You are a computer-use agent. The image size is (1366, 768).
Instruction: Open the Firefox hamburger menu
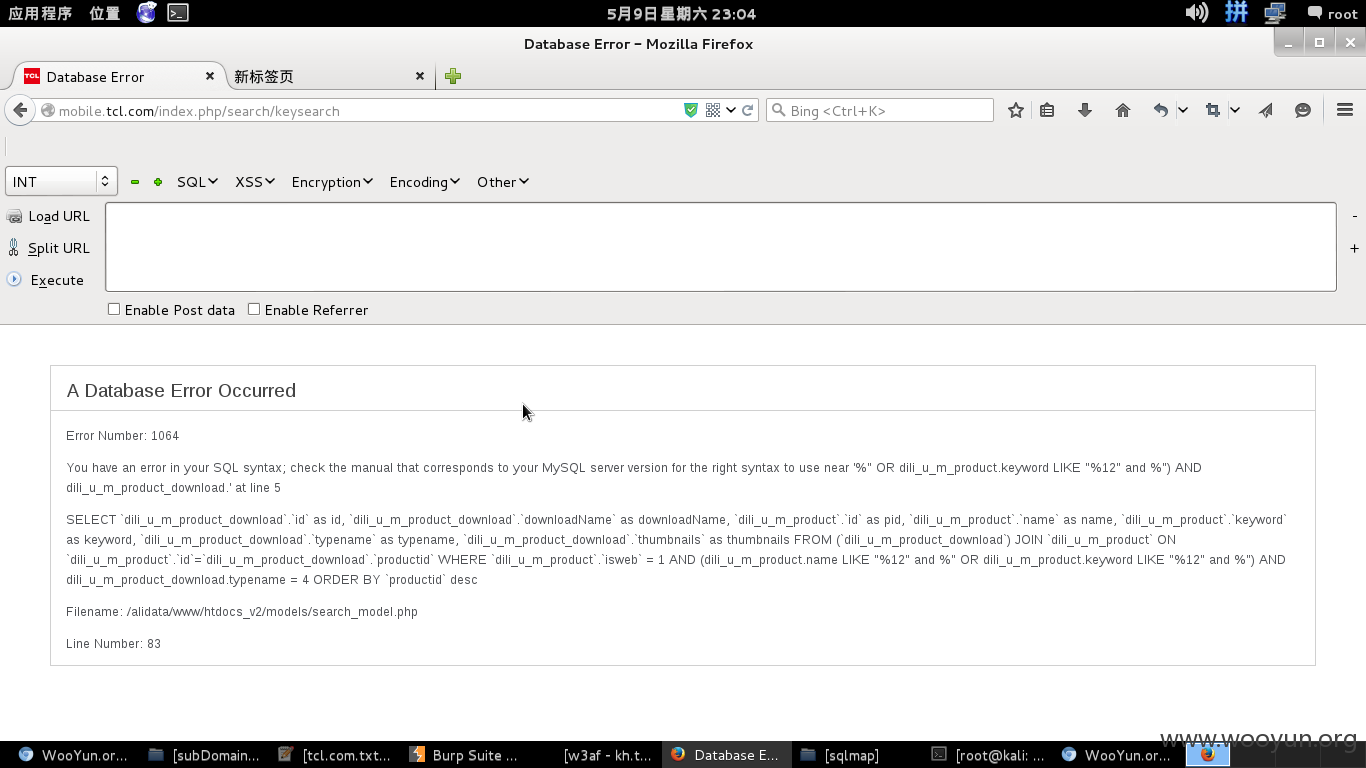[x=1345, y=110]
